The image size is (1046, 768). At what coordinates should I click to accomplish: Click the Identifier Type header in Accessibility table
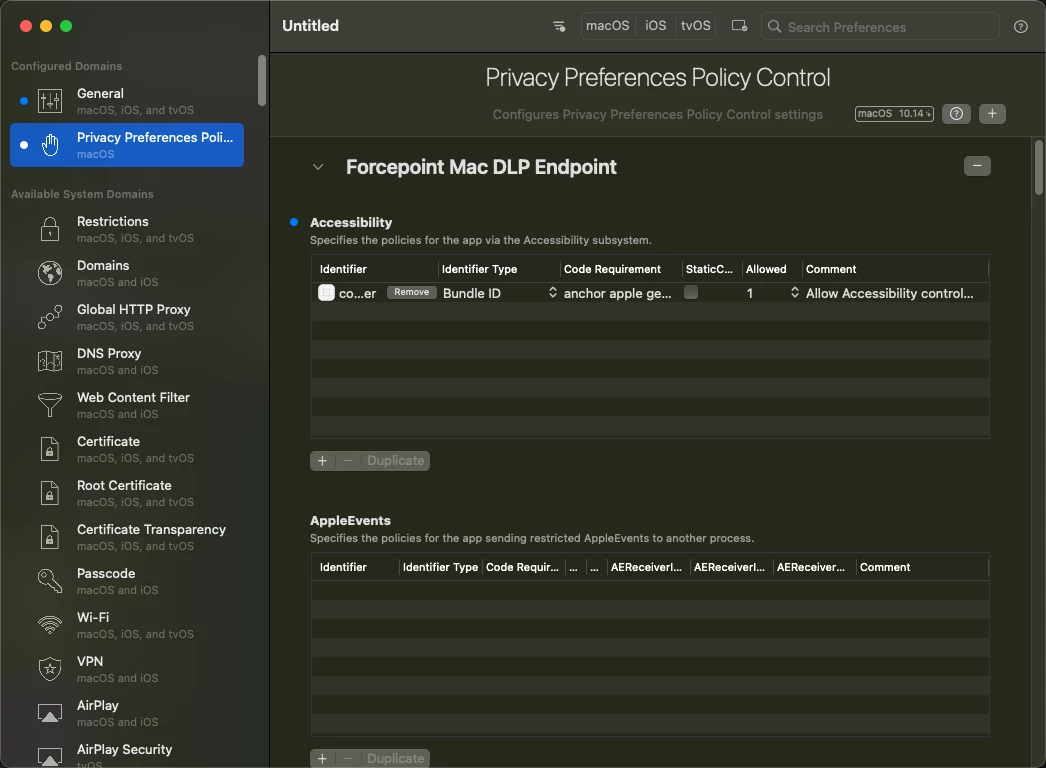click(479, 269)
